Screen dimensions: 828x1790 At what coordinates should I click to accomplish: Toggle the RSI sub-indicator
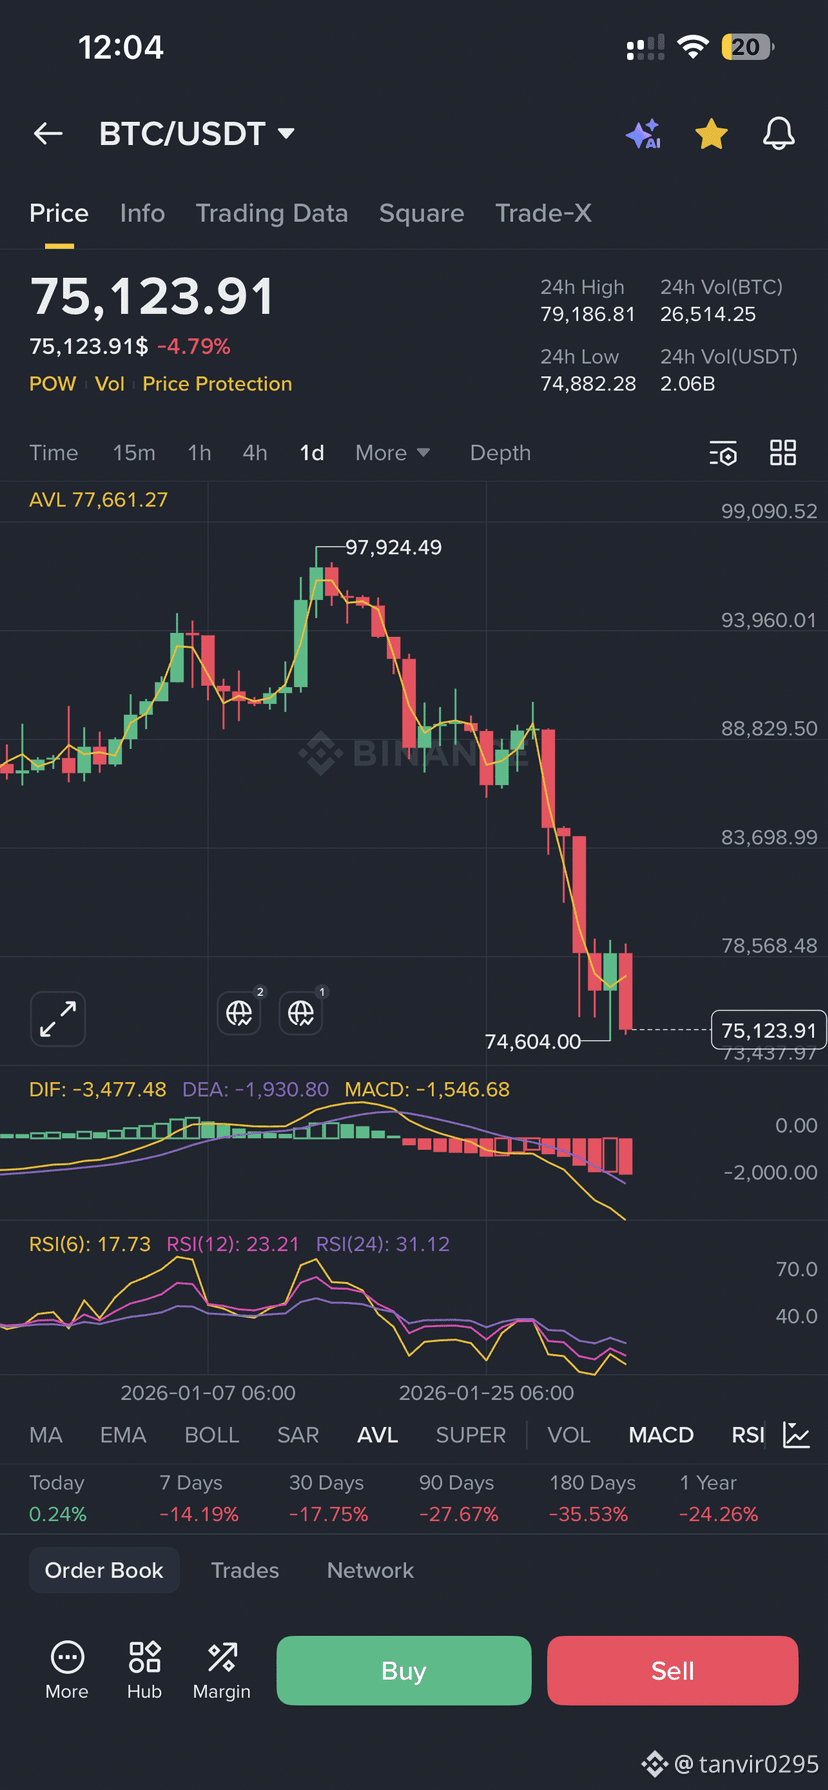pos(748,1435)
